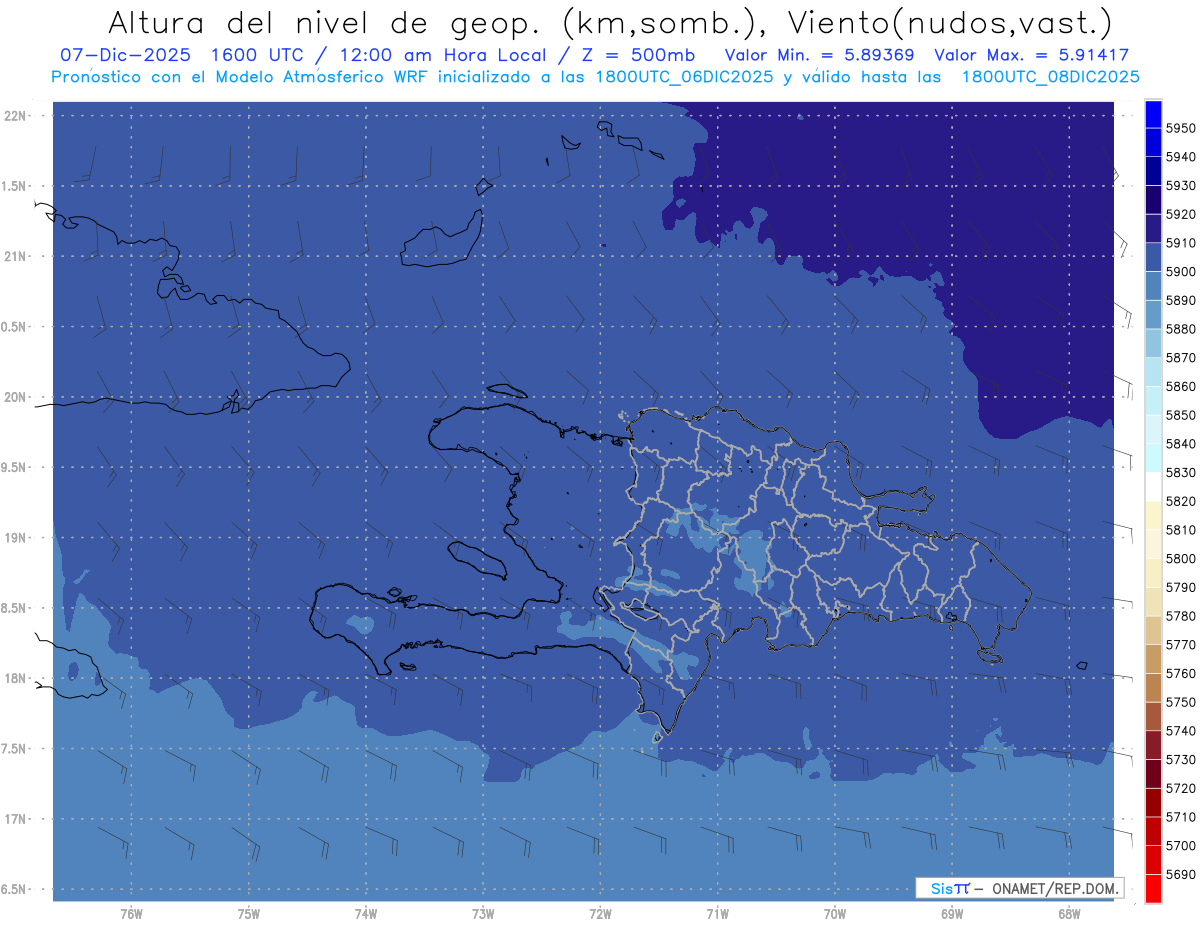The image size is (1200, 927).
Task: Click the '5950' colorbar value
Action: [1179, 128]
